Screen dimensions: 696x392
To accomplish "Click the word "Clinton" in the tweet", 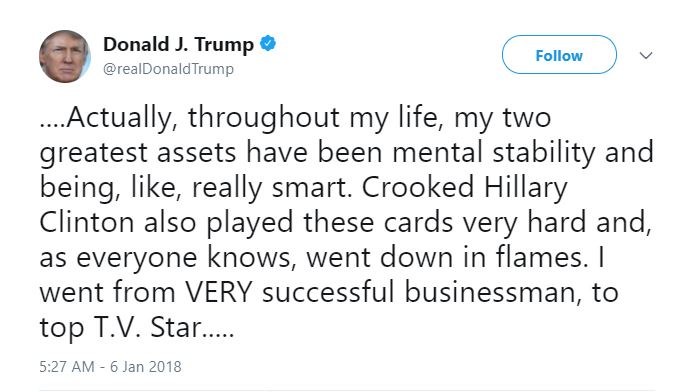I will pyautogui.click(x=87, y=222).
